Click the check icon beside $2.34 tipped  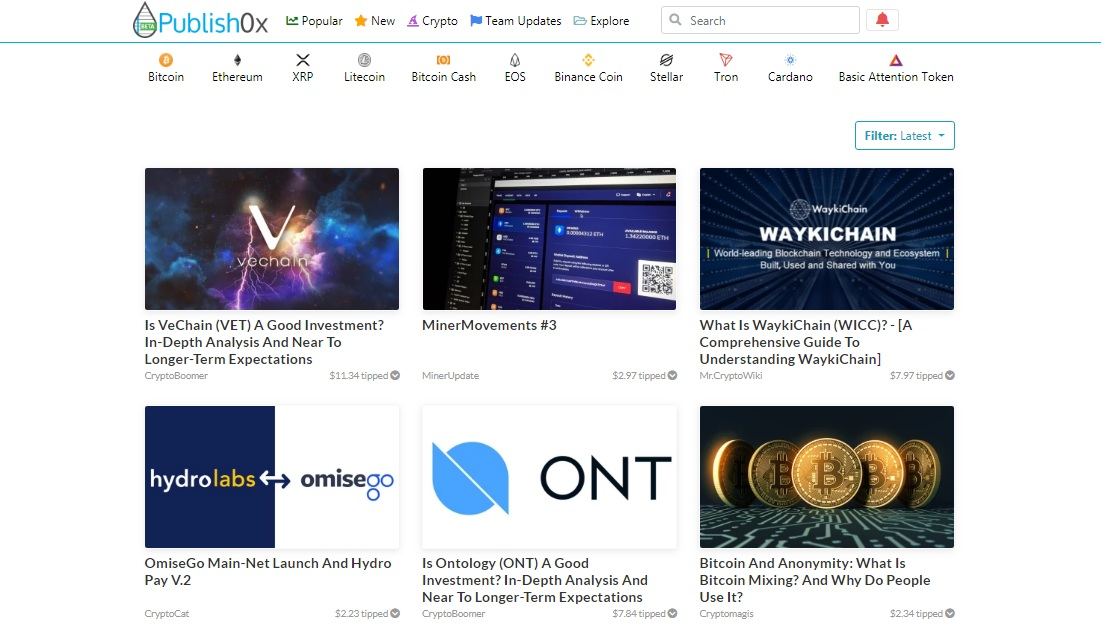950,614
